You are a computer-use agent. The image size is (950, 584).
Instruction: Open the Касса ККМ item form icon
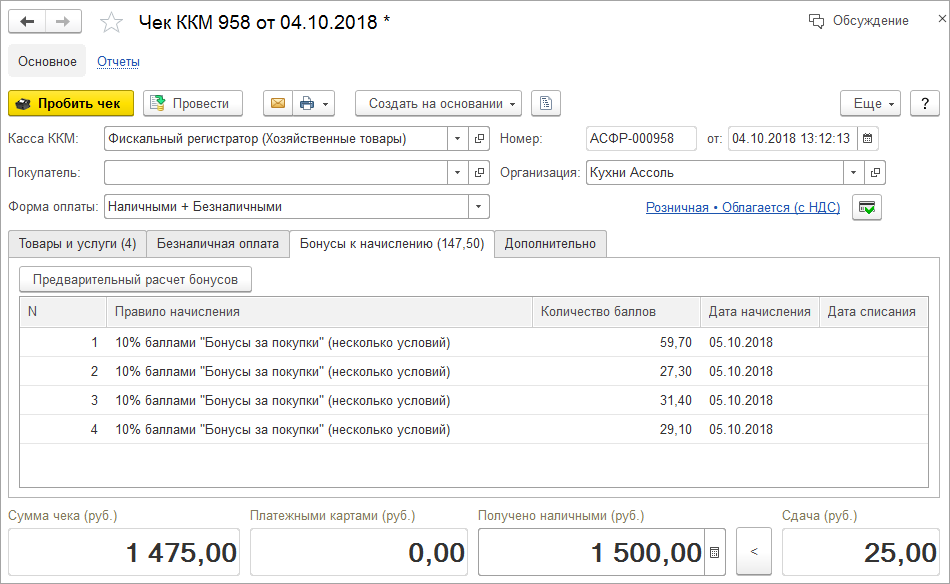click(479, 139)
